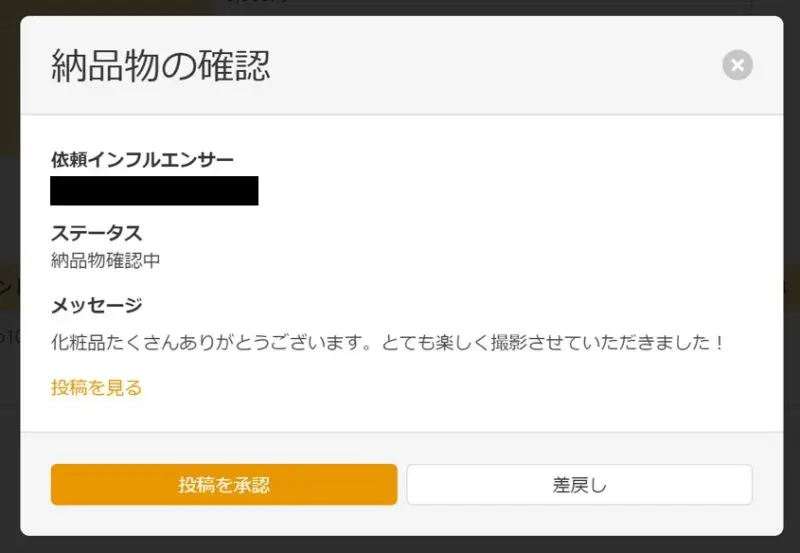Select the 依頼インフルエンサー heading
This screenshot has width=800, height=553.
pos(142,160)
